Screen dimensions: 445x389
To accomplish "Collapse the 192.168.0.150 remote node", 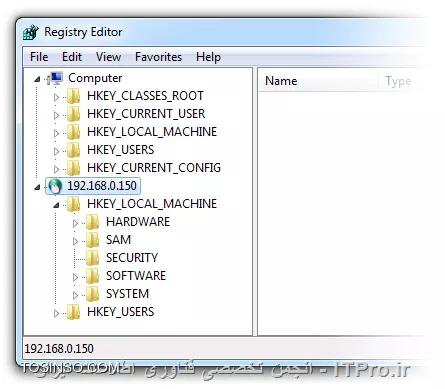I will [37, 187].
